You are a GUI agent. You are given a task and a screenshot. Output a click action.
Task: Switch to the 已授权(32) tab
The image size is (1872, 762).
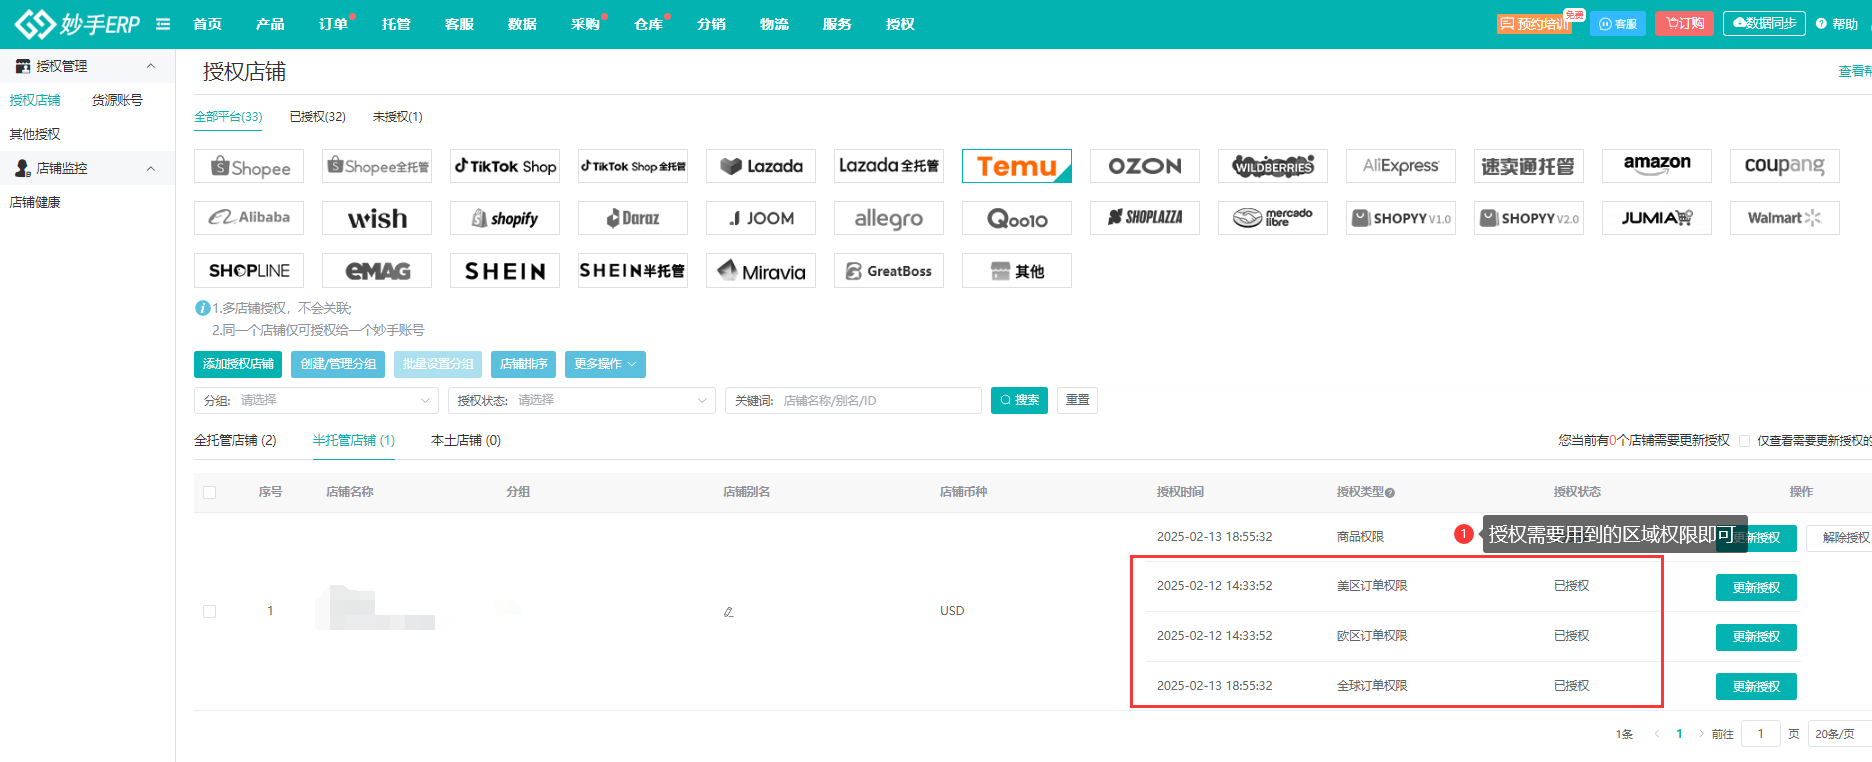(x=317, y=117)
